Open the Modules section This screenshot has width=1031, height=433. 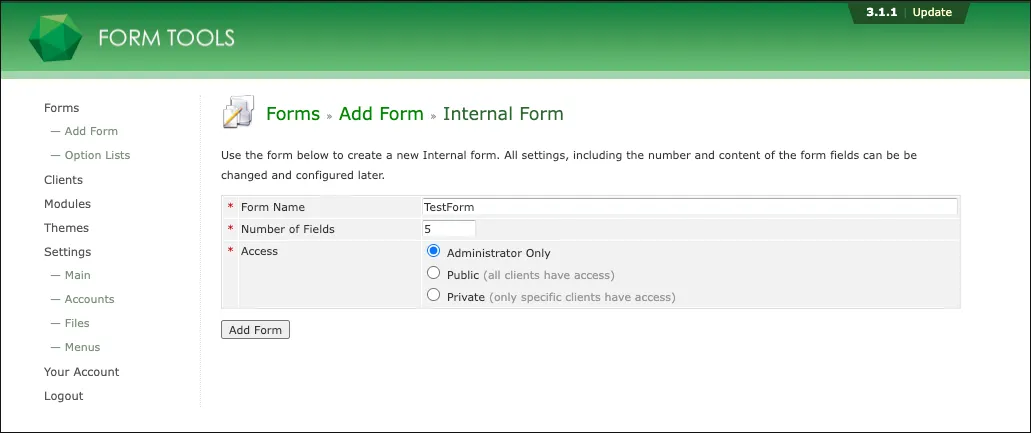[67, 204]
